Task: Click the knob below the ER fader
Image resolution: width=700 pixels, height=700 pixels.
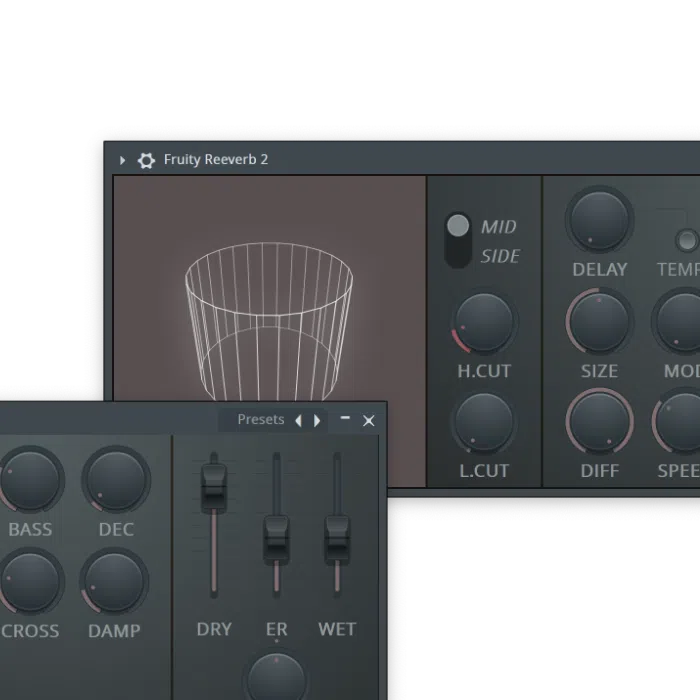Action: [x=276, y=677]
